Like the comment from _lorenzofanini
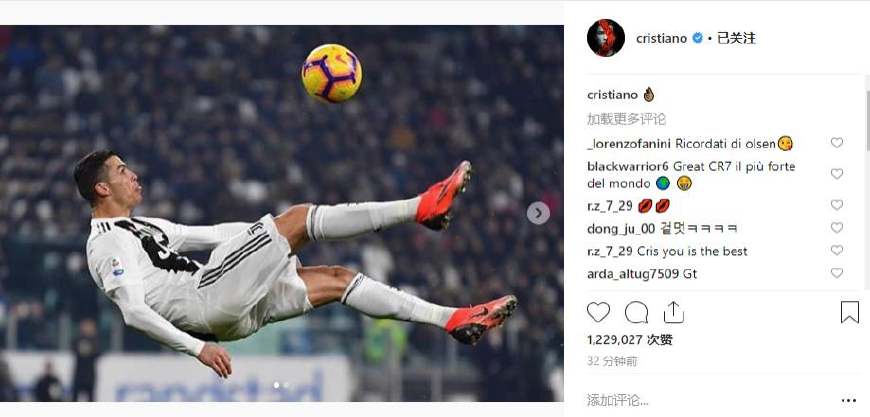 pyautogui.click(x=837, y=143)
